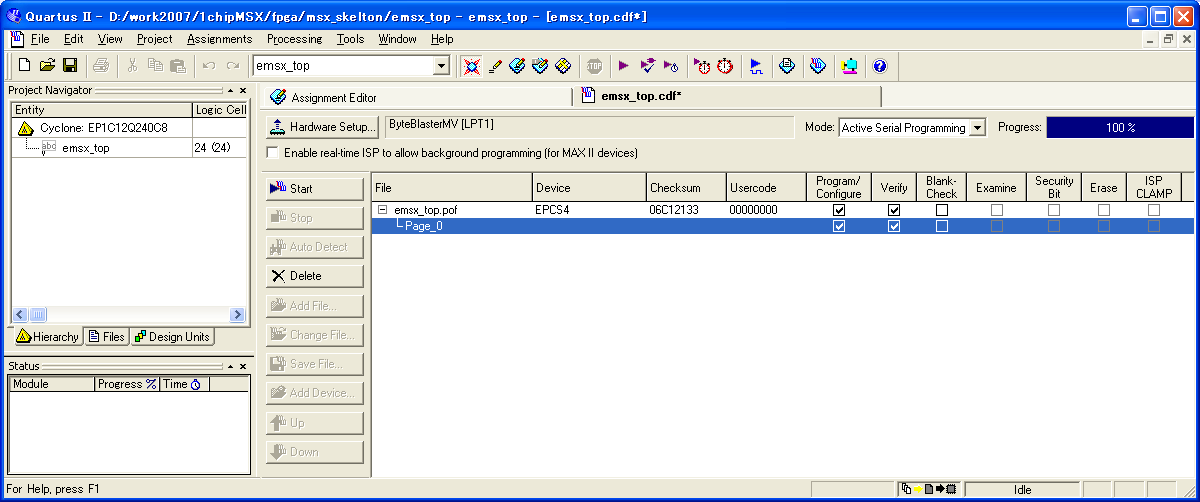Image resolution: width=1200 pixels, height=502 pixels.
Task: Click the SOPC Builder icon before Help
Action: pos(849,66)
